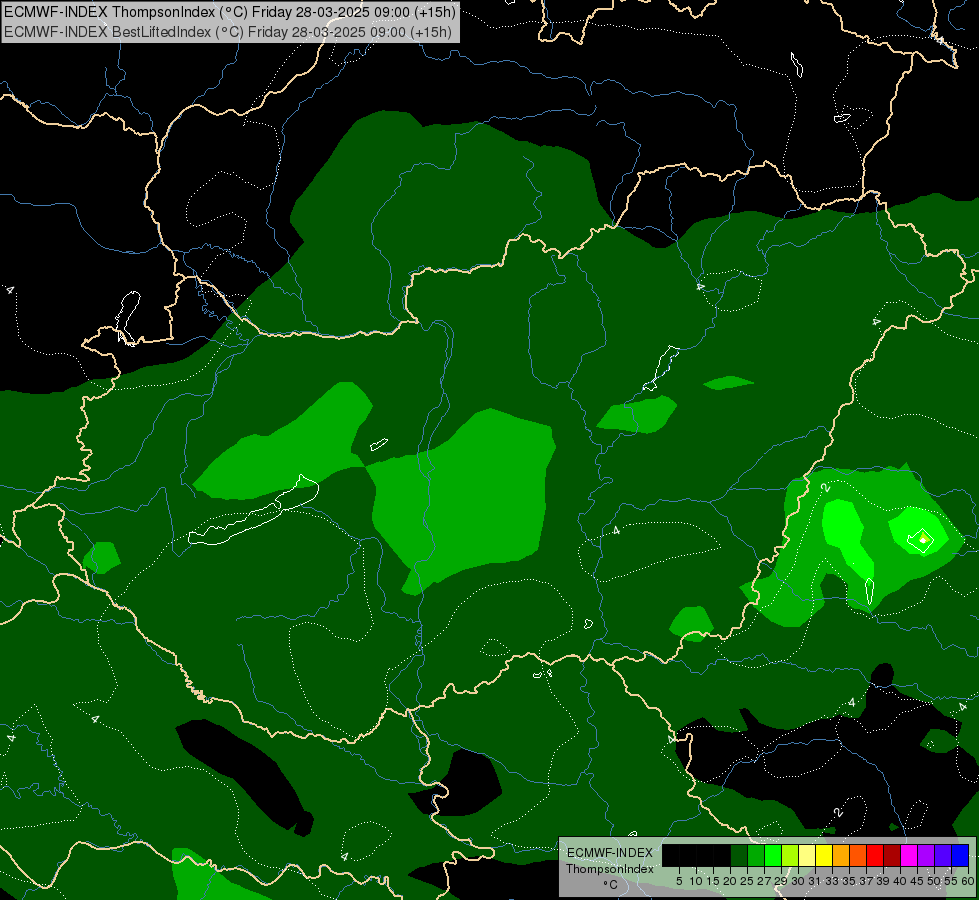This screenshot has width=979, height=900.
Task: Select the dark green 20–25 legend swatch
Action: tap(739, 856)
